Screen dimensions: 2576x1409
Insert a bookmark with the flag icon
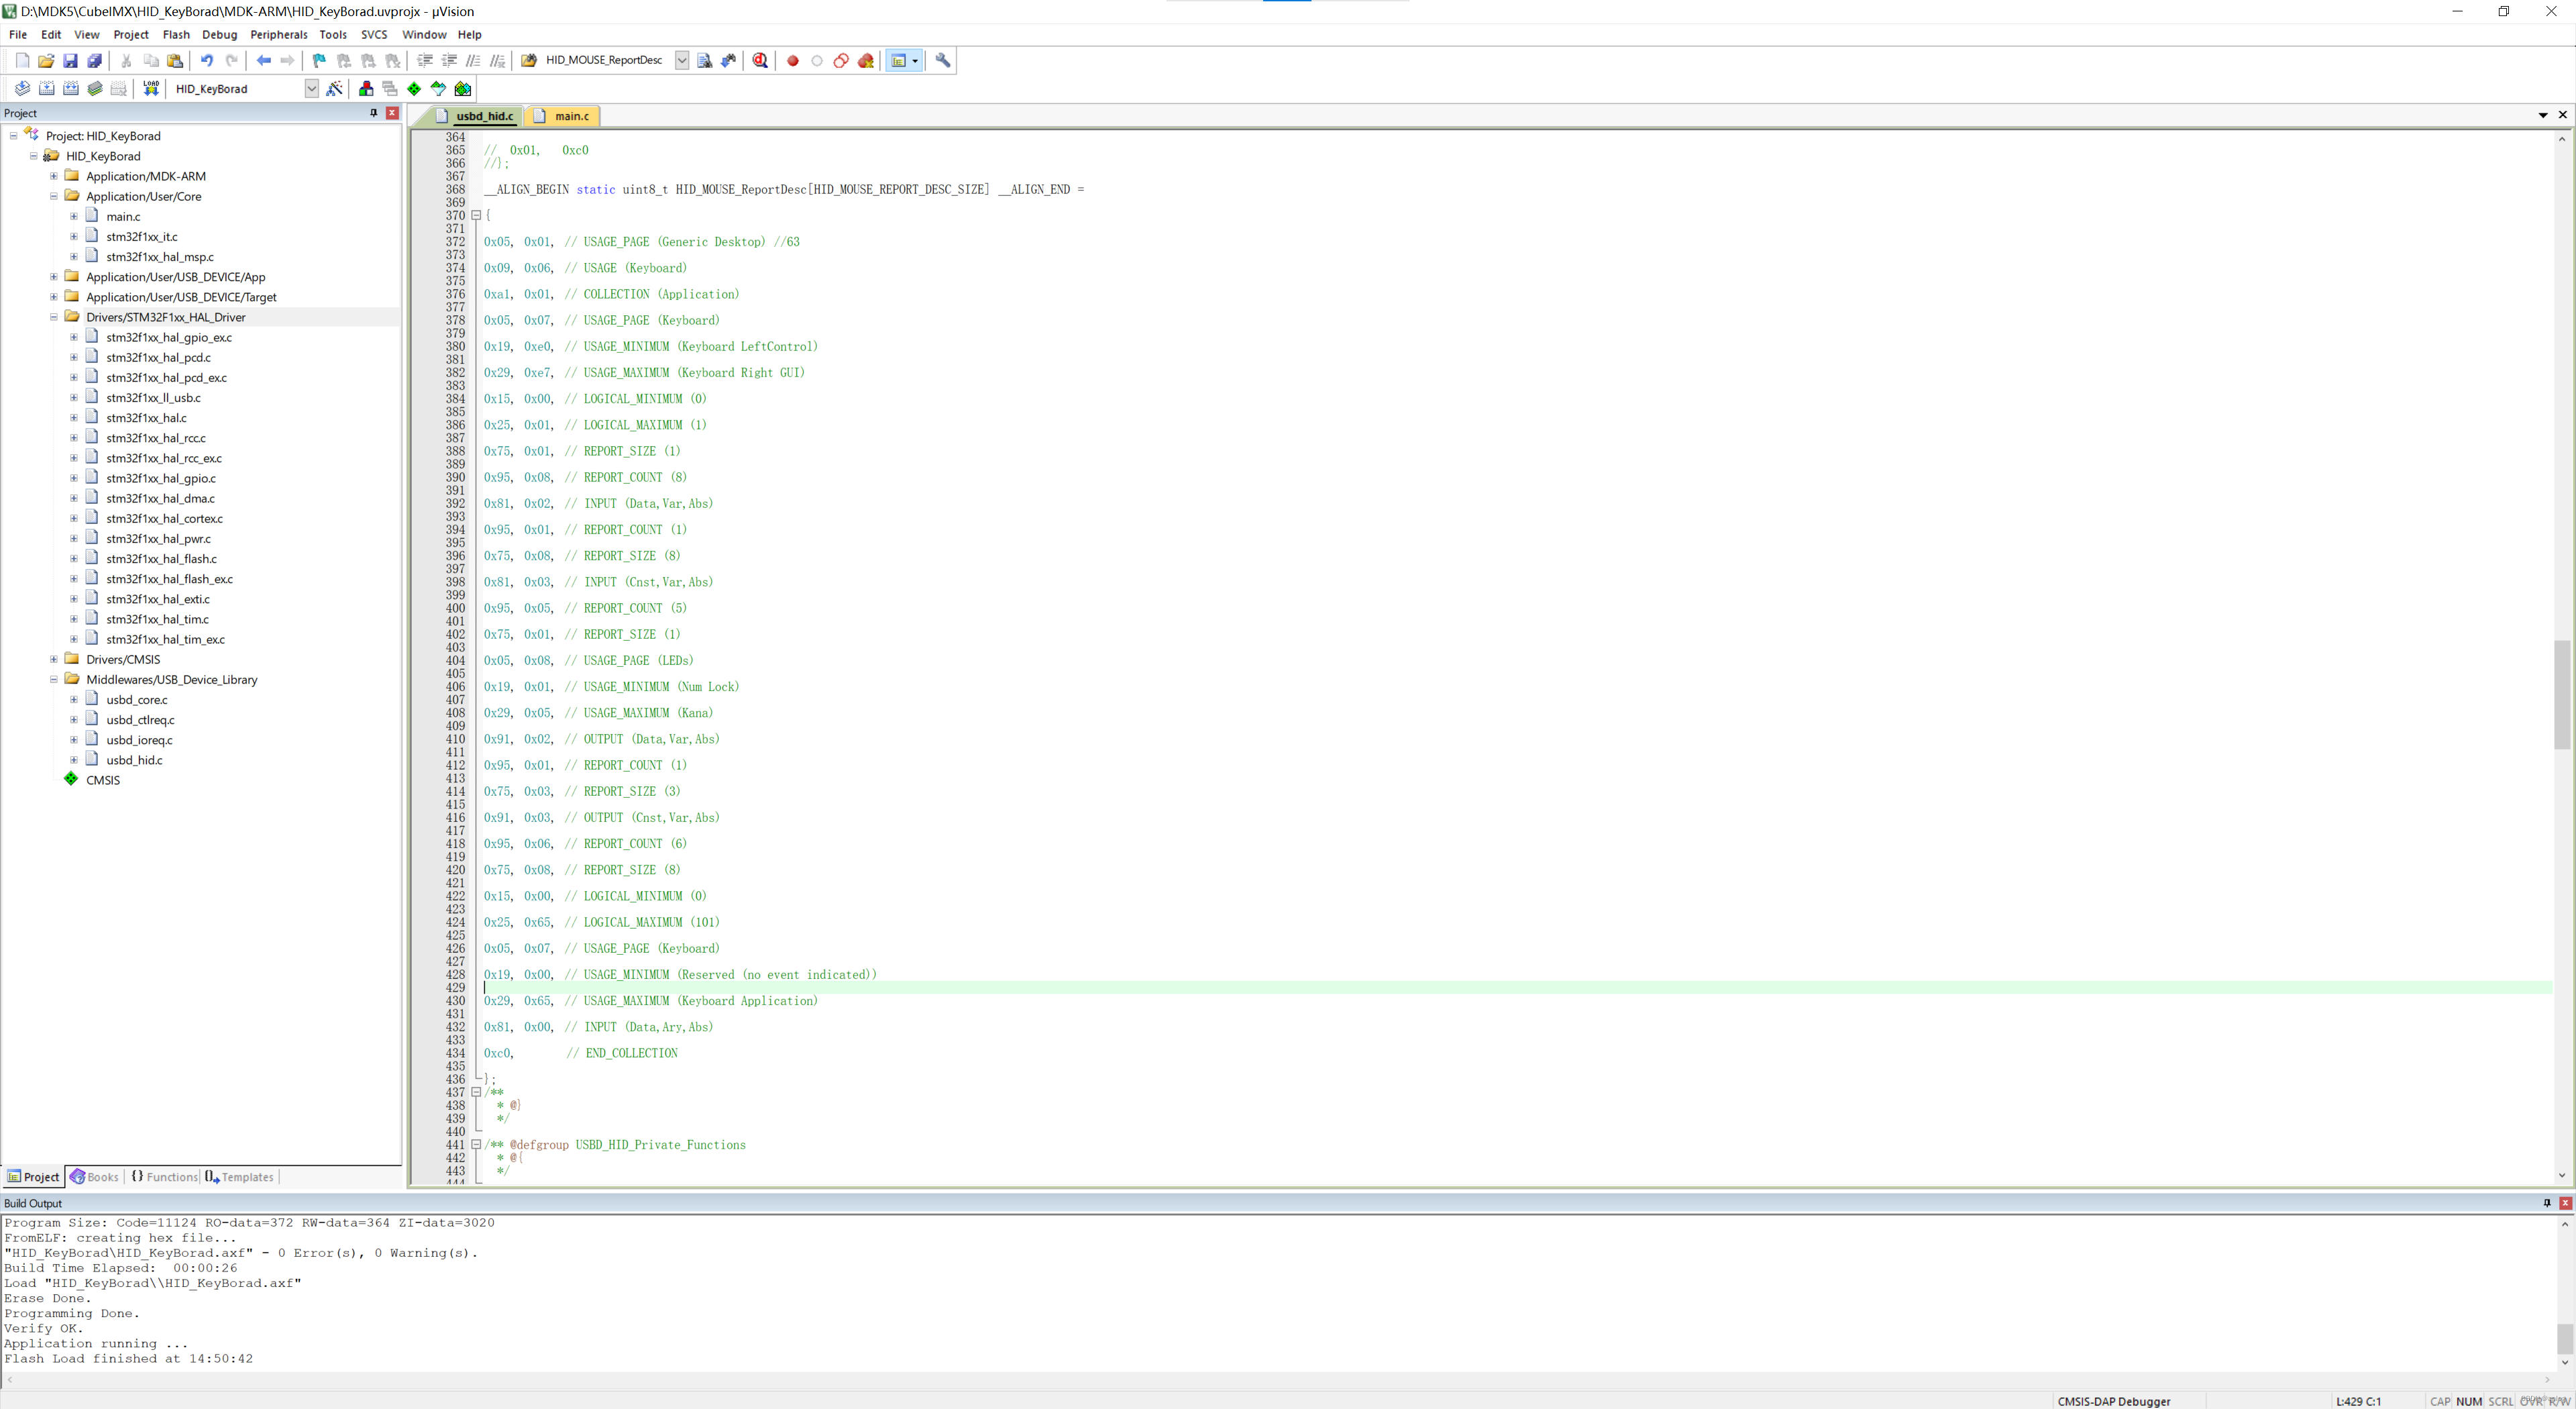[320, 61]
